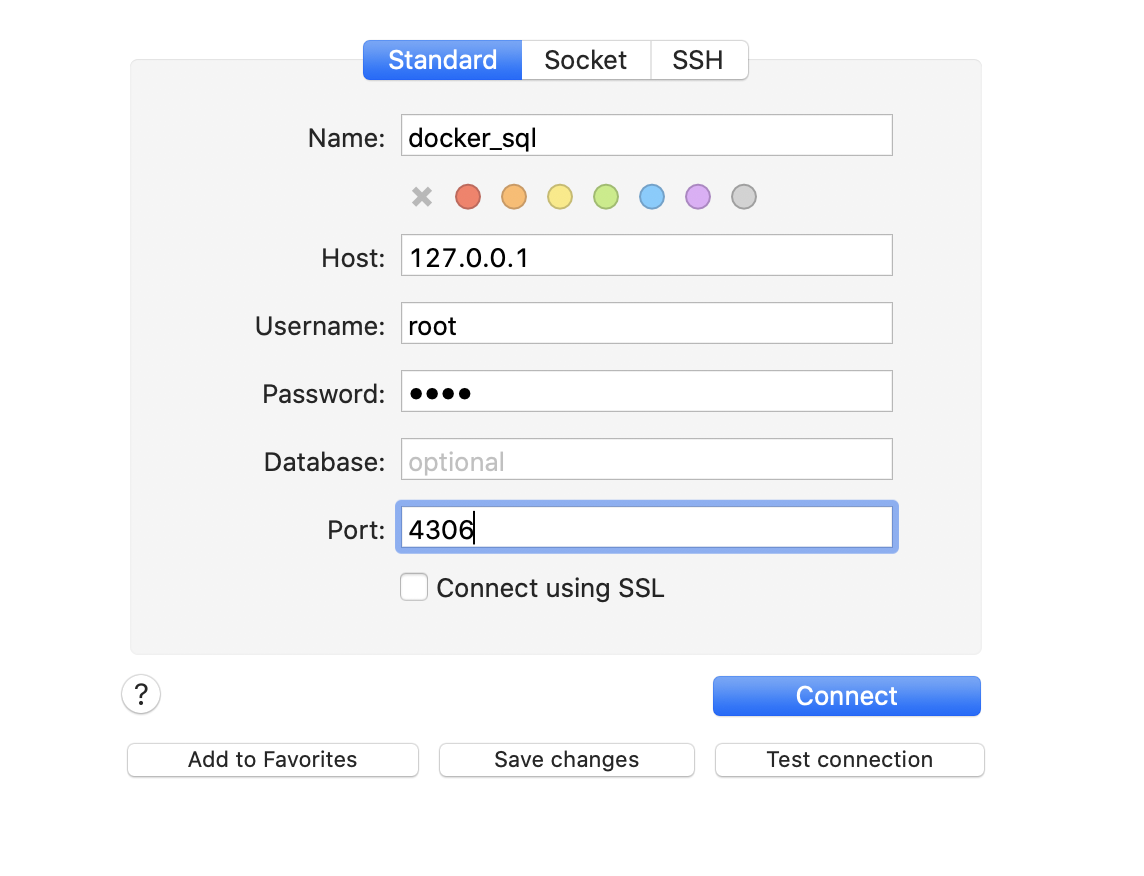The height and width of the screenshot is (876, 1144).
Task: Open the SSH connection tab
Action: tap(698, 60)
